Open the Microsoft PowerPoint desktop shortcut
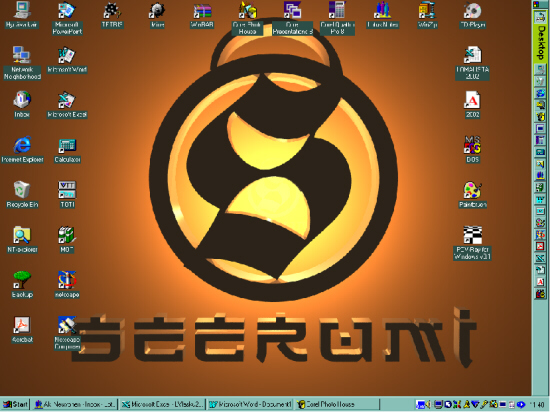The height and width of the screenshot is (412, 550). click(x=67, y=18)
